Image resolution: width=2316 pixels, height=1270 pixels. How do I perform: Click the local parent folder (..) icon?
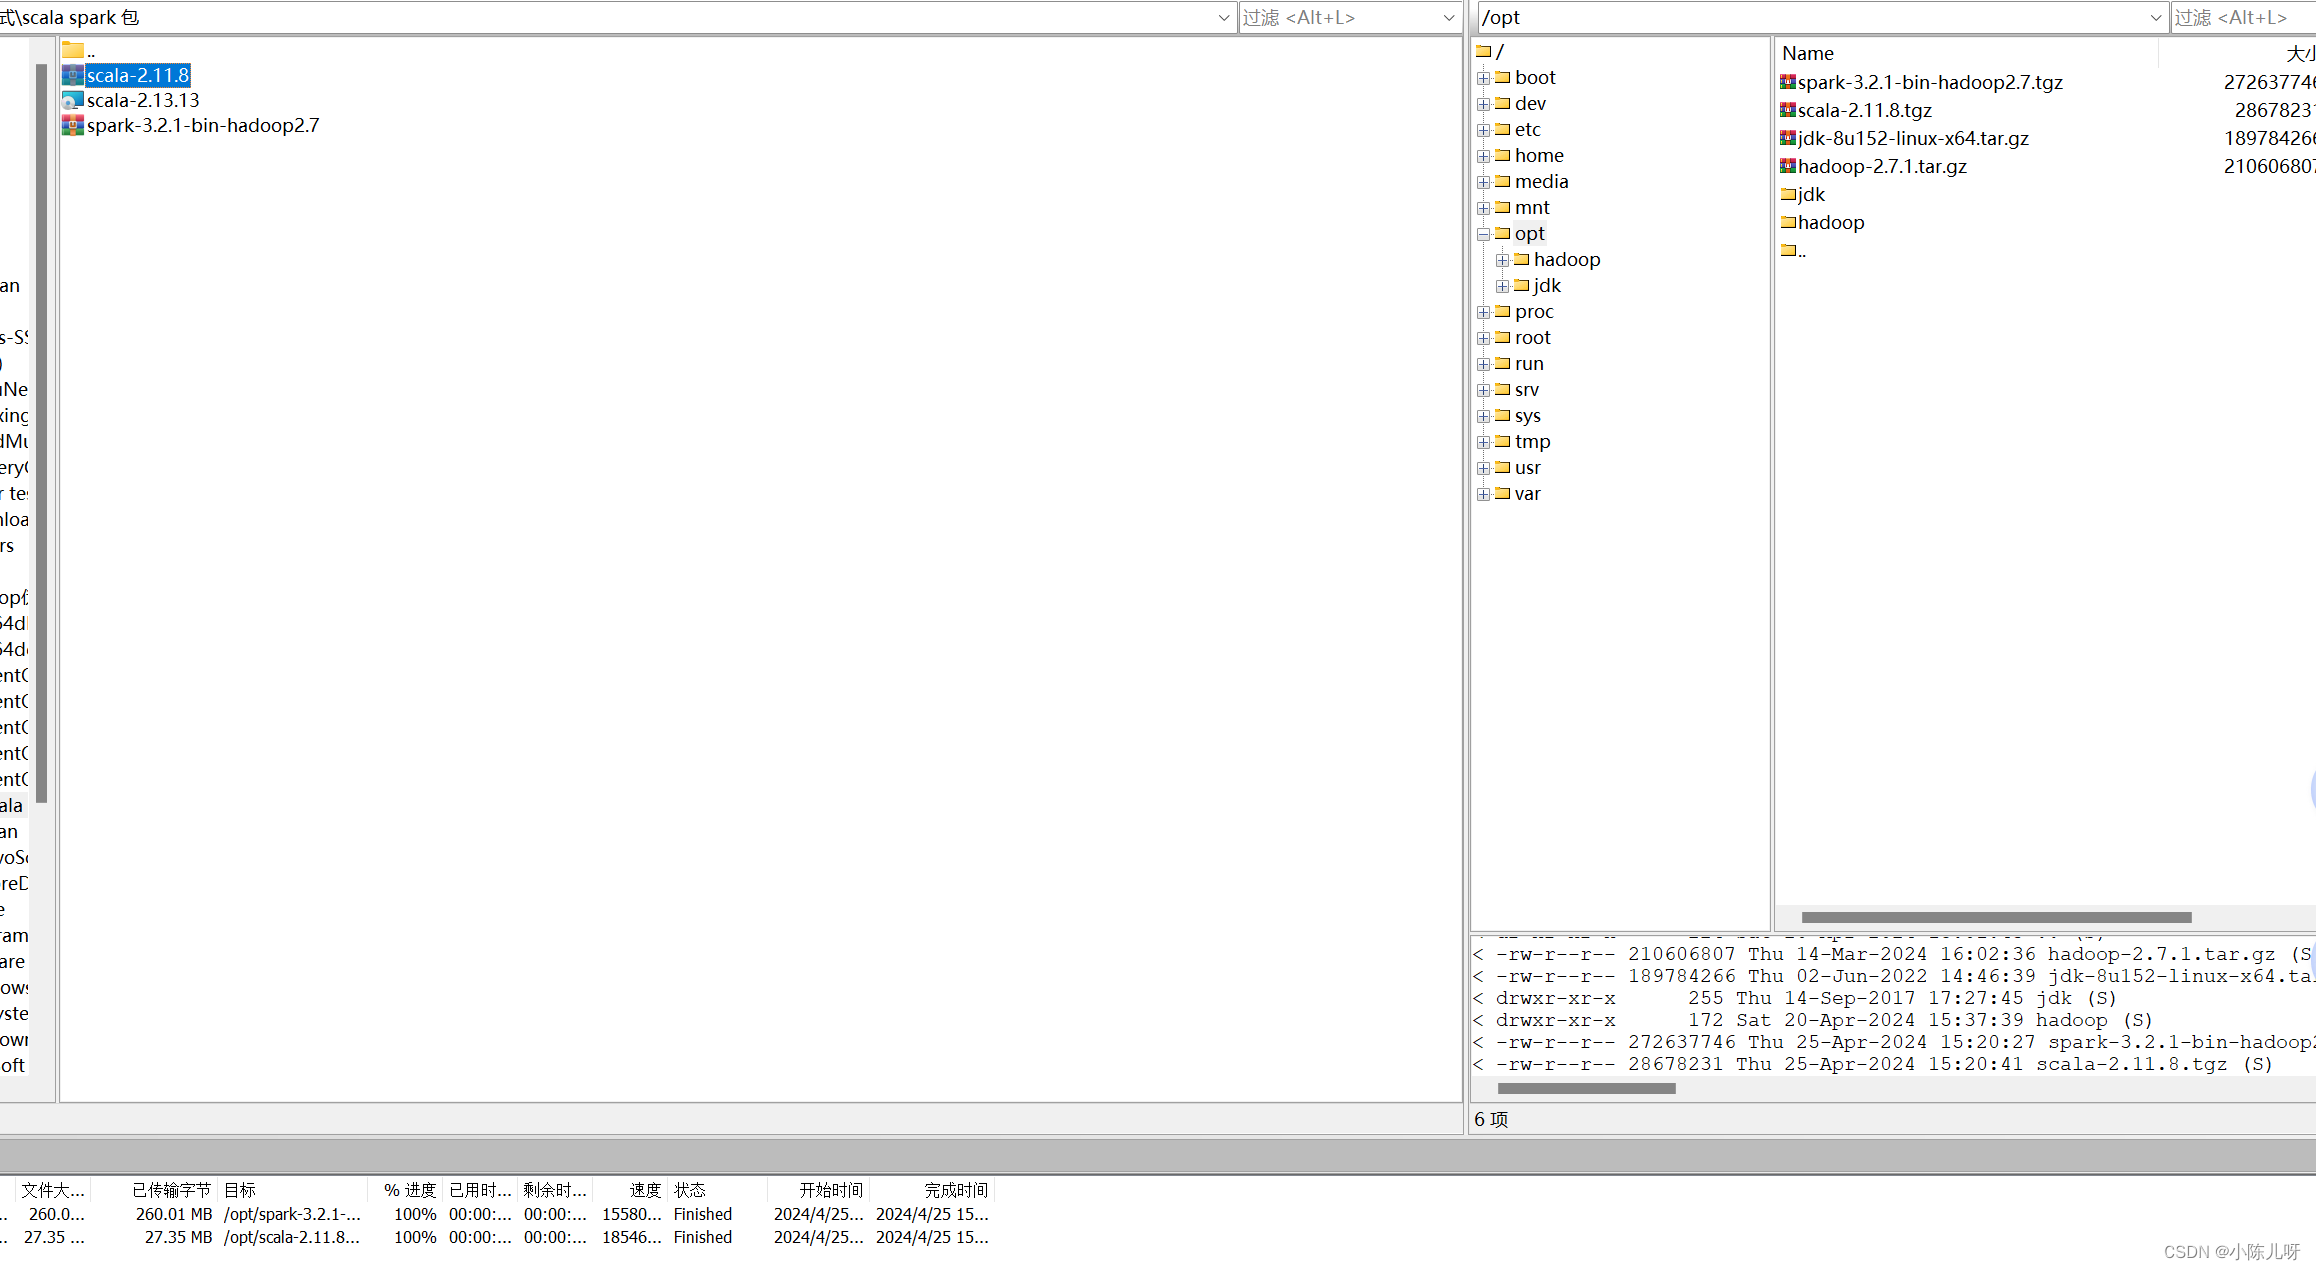72,50
